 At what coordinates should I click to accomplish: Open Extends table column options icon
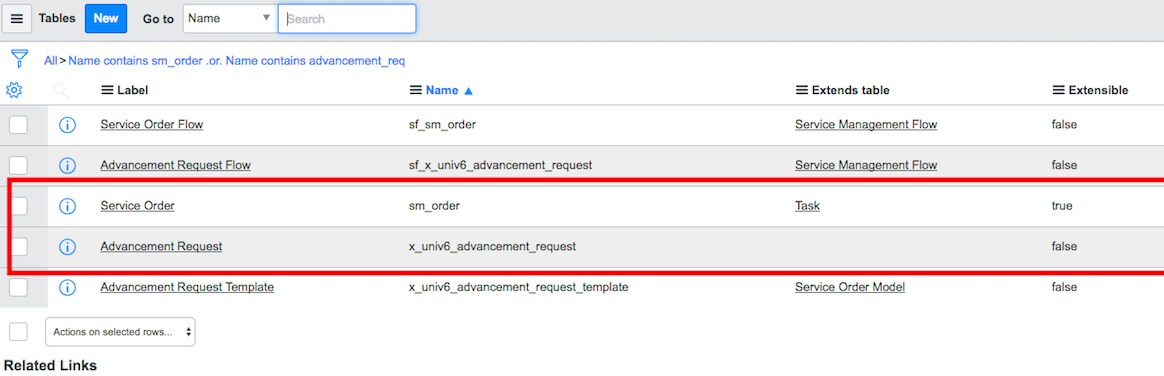[x=802, y=90]
